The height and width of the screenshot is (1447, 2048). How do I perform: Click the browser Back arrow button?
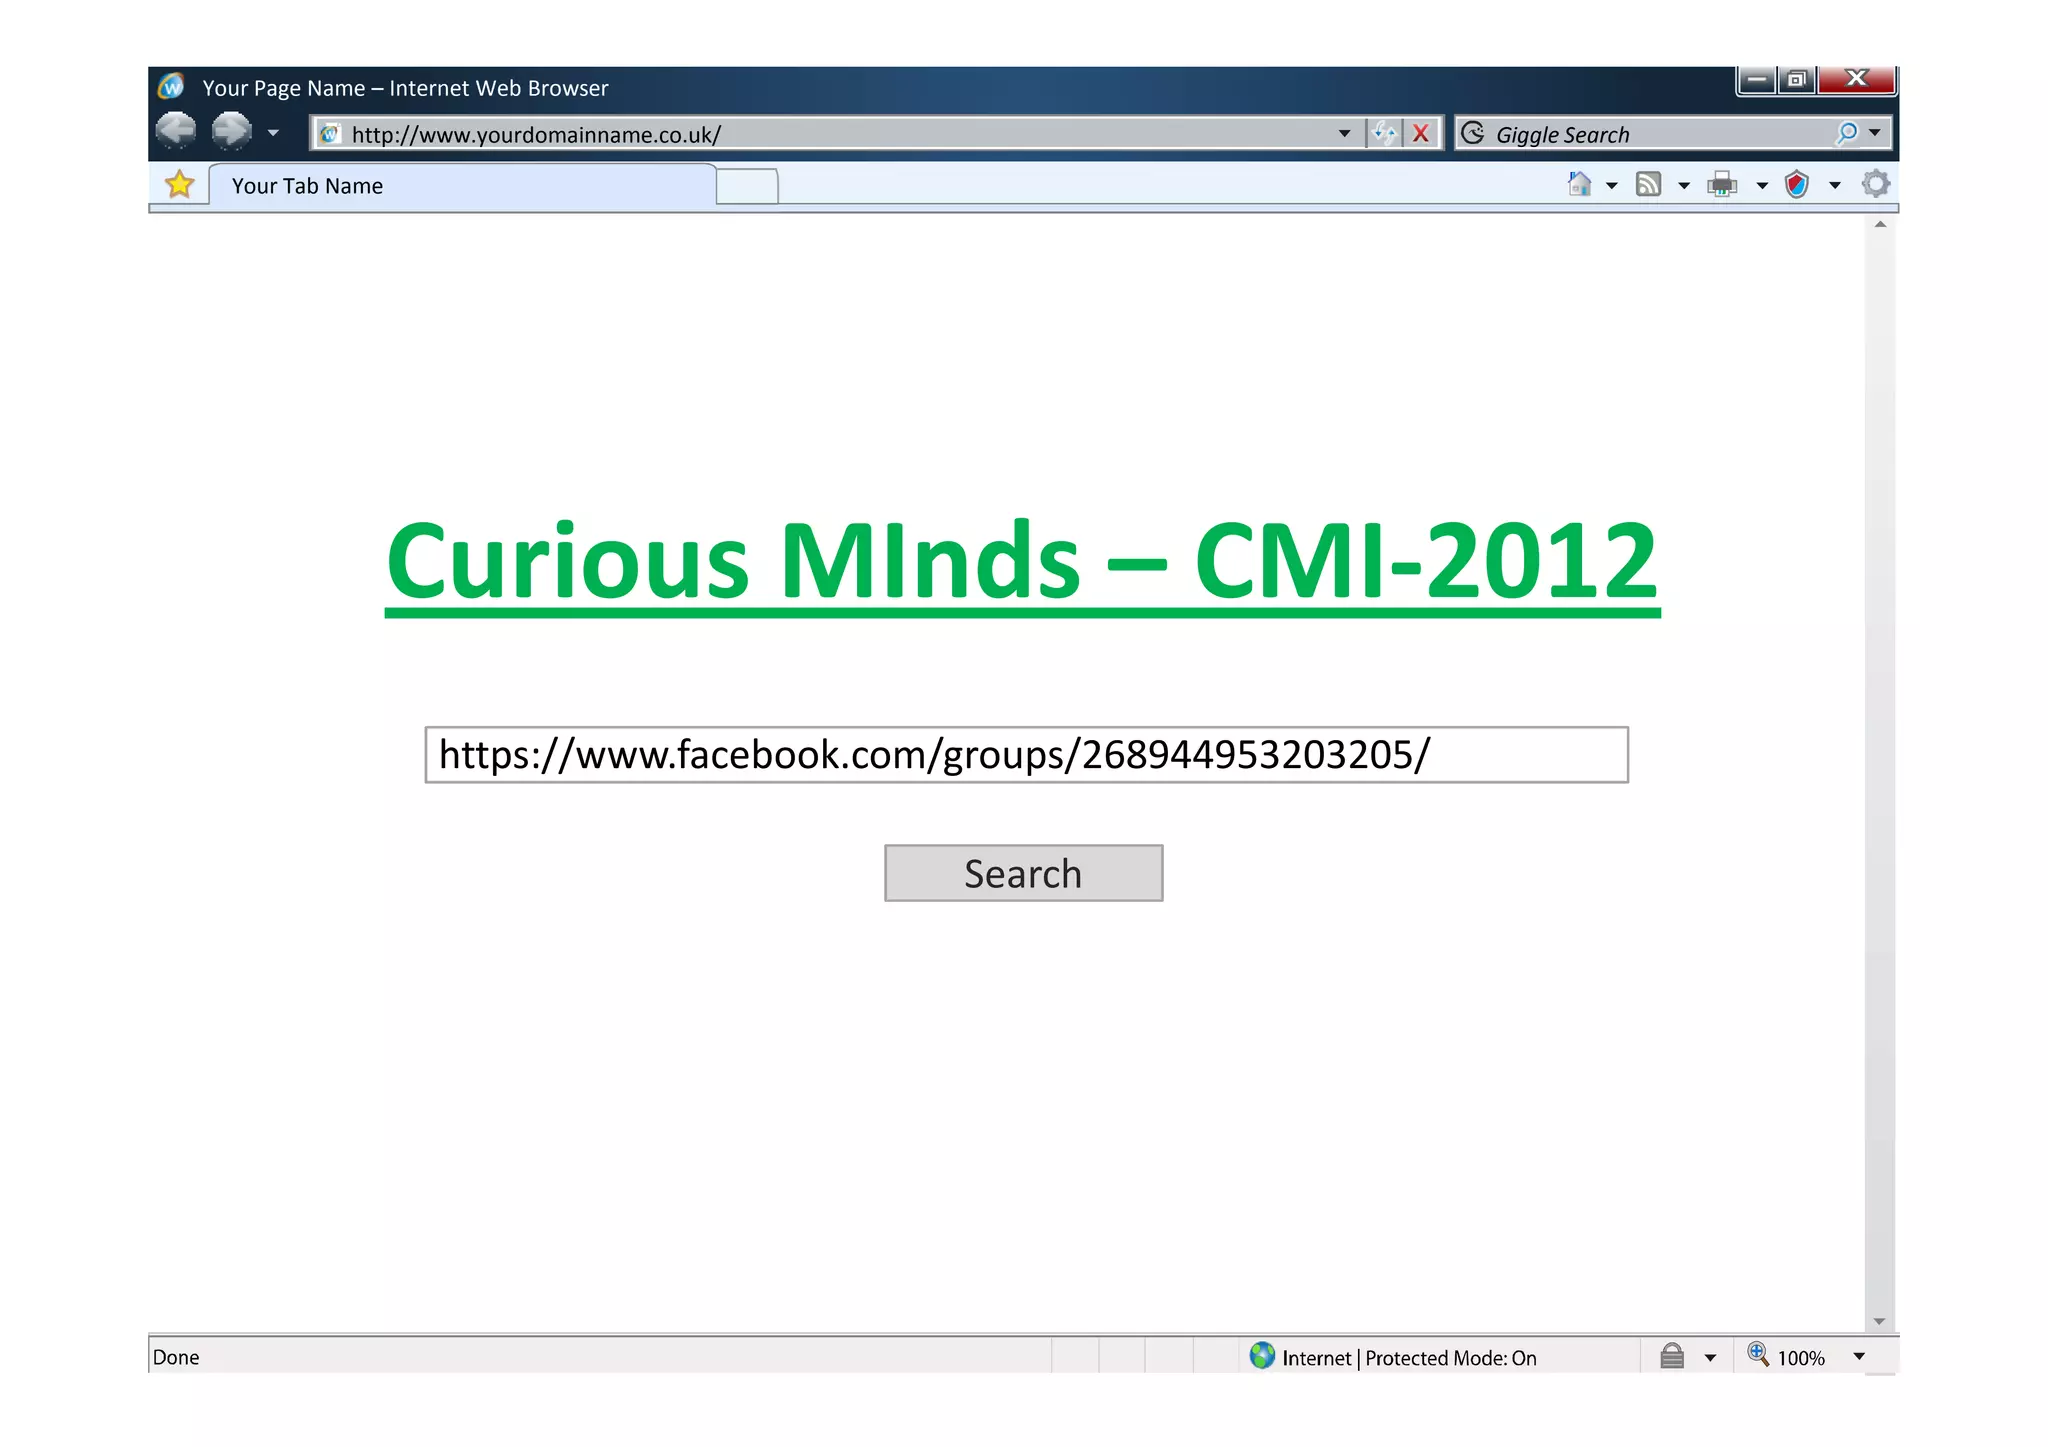pyautogui.click(x=176, y=131)
